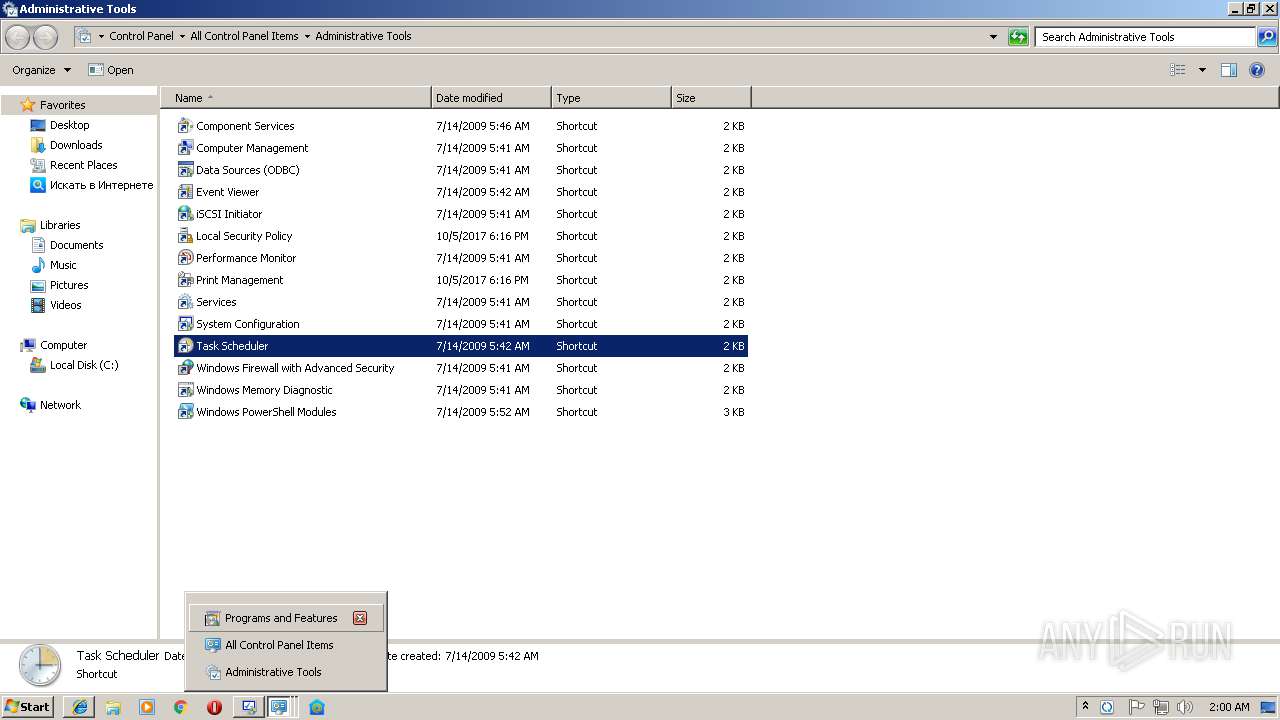Click the Back navigation arrow
The width and height of the screenshot is (1280, 720).
coord(17,37)
